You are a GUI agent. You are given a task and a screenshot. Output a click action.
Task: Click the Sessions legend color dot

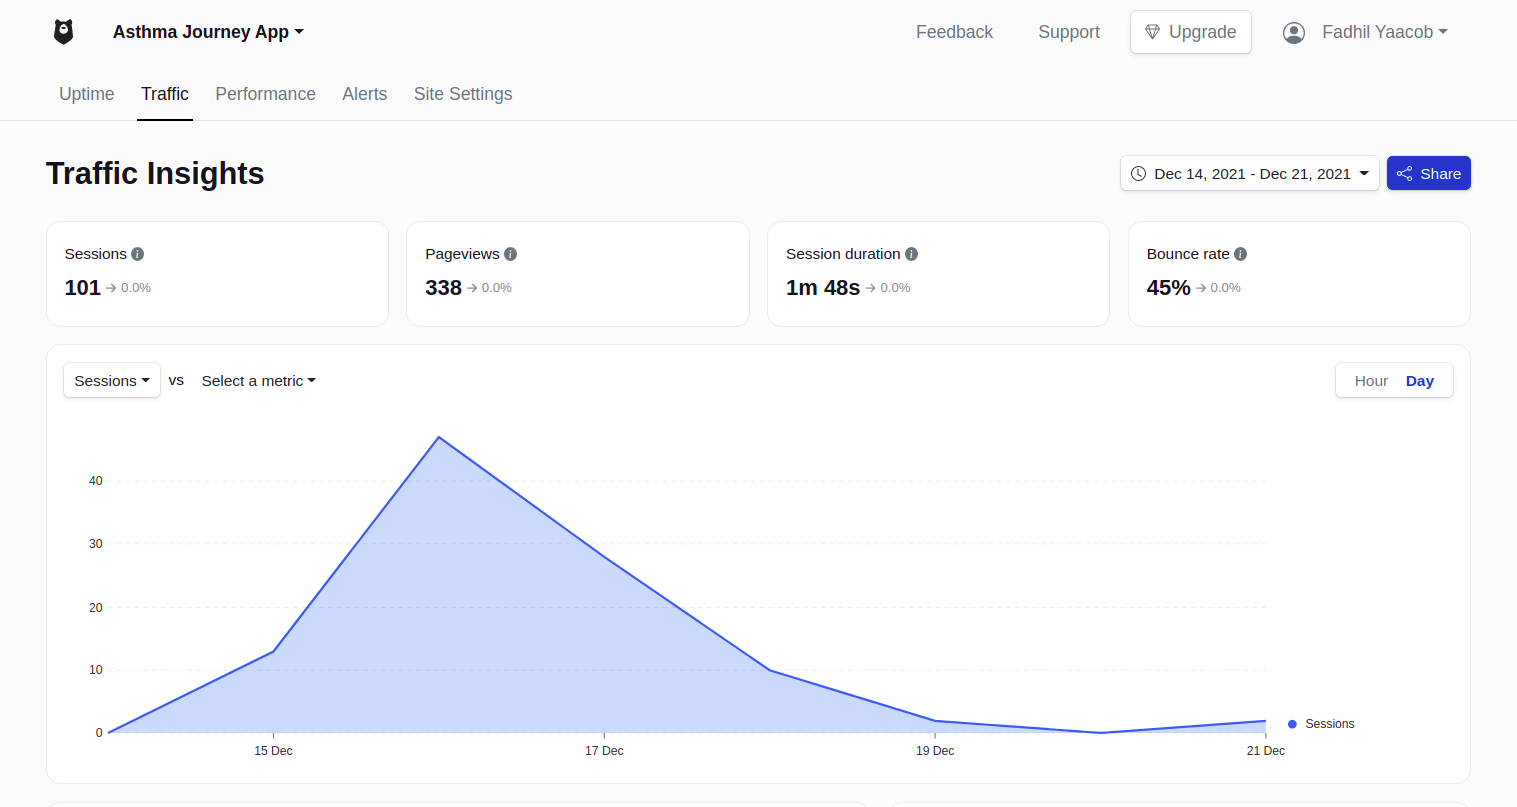coord(1292,724)
